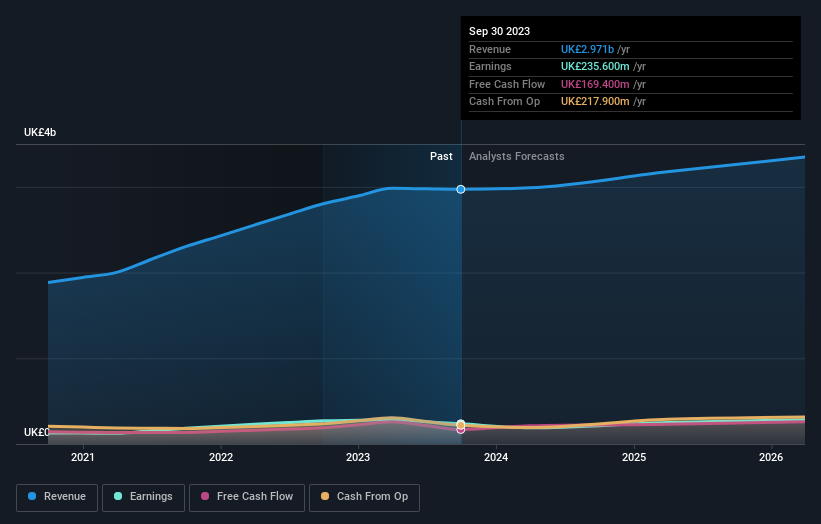Click the 2021 x-axis label
The image size is (821, 524).
pyautogui.click(x=83, y=457)
